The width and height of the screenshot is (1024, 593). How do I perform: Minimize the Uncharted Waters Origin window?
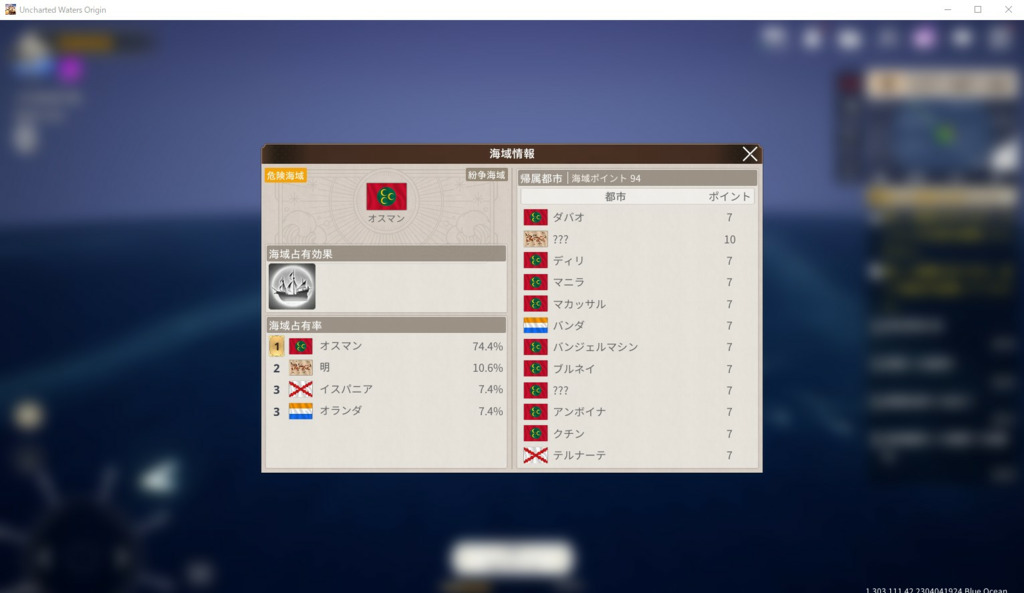948,10
